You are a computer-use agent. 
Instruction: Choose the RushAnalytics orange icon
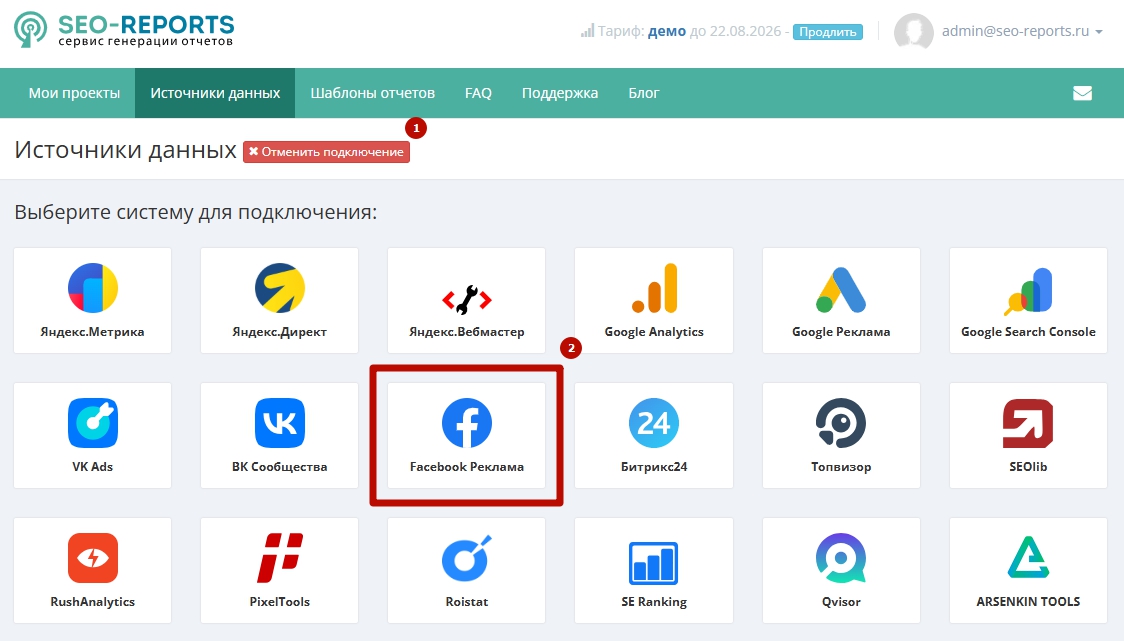point(92,558)
